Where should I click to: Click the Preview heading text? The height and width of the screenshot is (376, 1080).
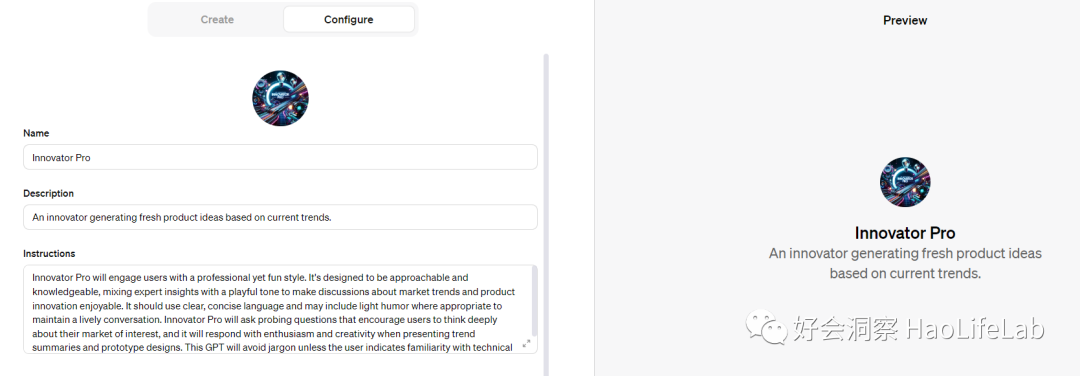point(905,21)
